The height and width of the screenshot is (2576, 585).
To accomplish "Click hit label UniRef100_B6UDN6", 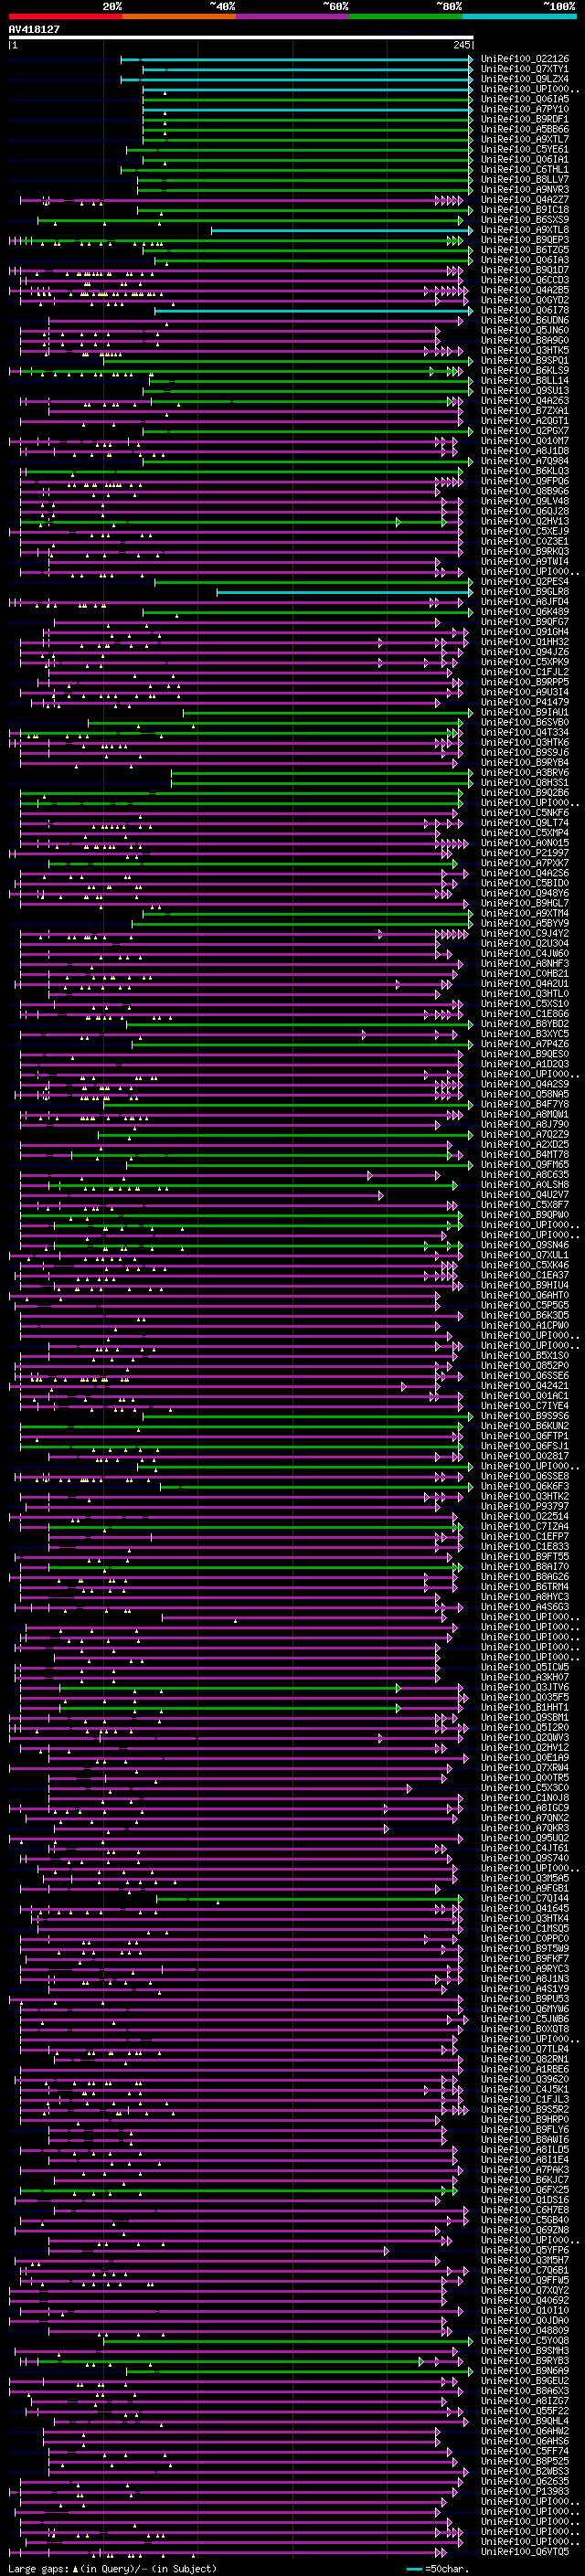I will pyautogui.click(x=525, y=321).
